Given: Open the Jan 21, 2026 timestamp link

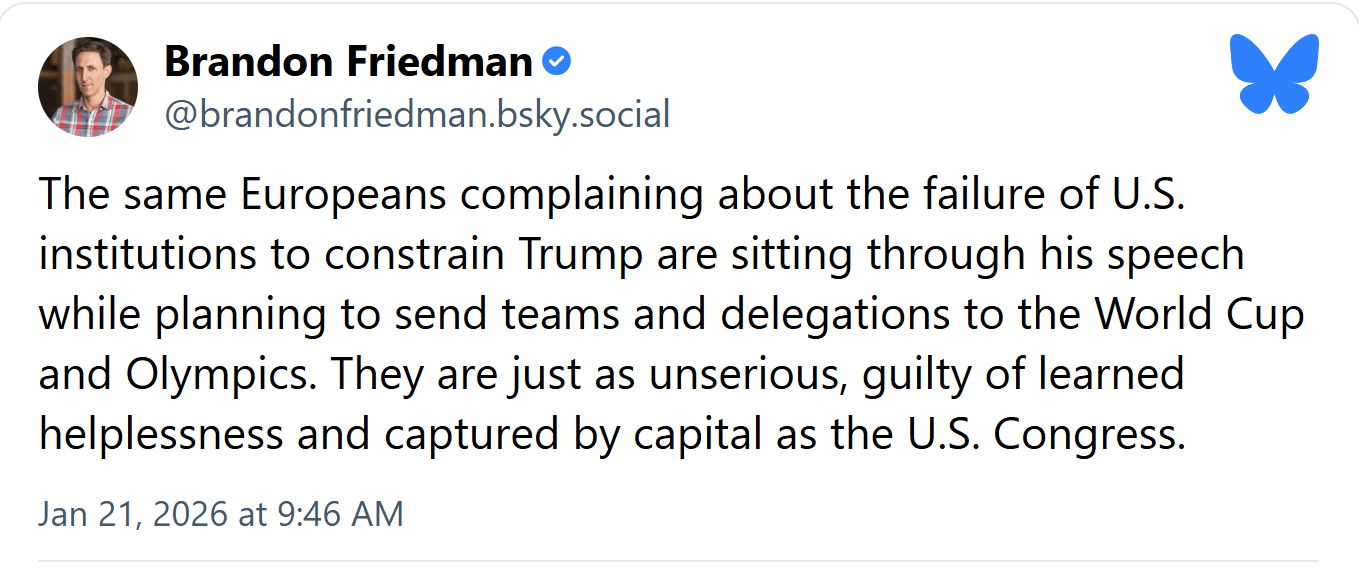Looking at the screenshot, I should pos(221,514).
